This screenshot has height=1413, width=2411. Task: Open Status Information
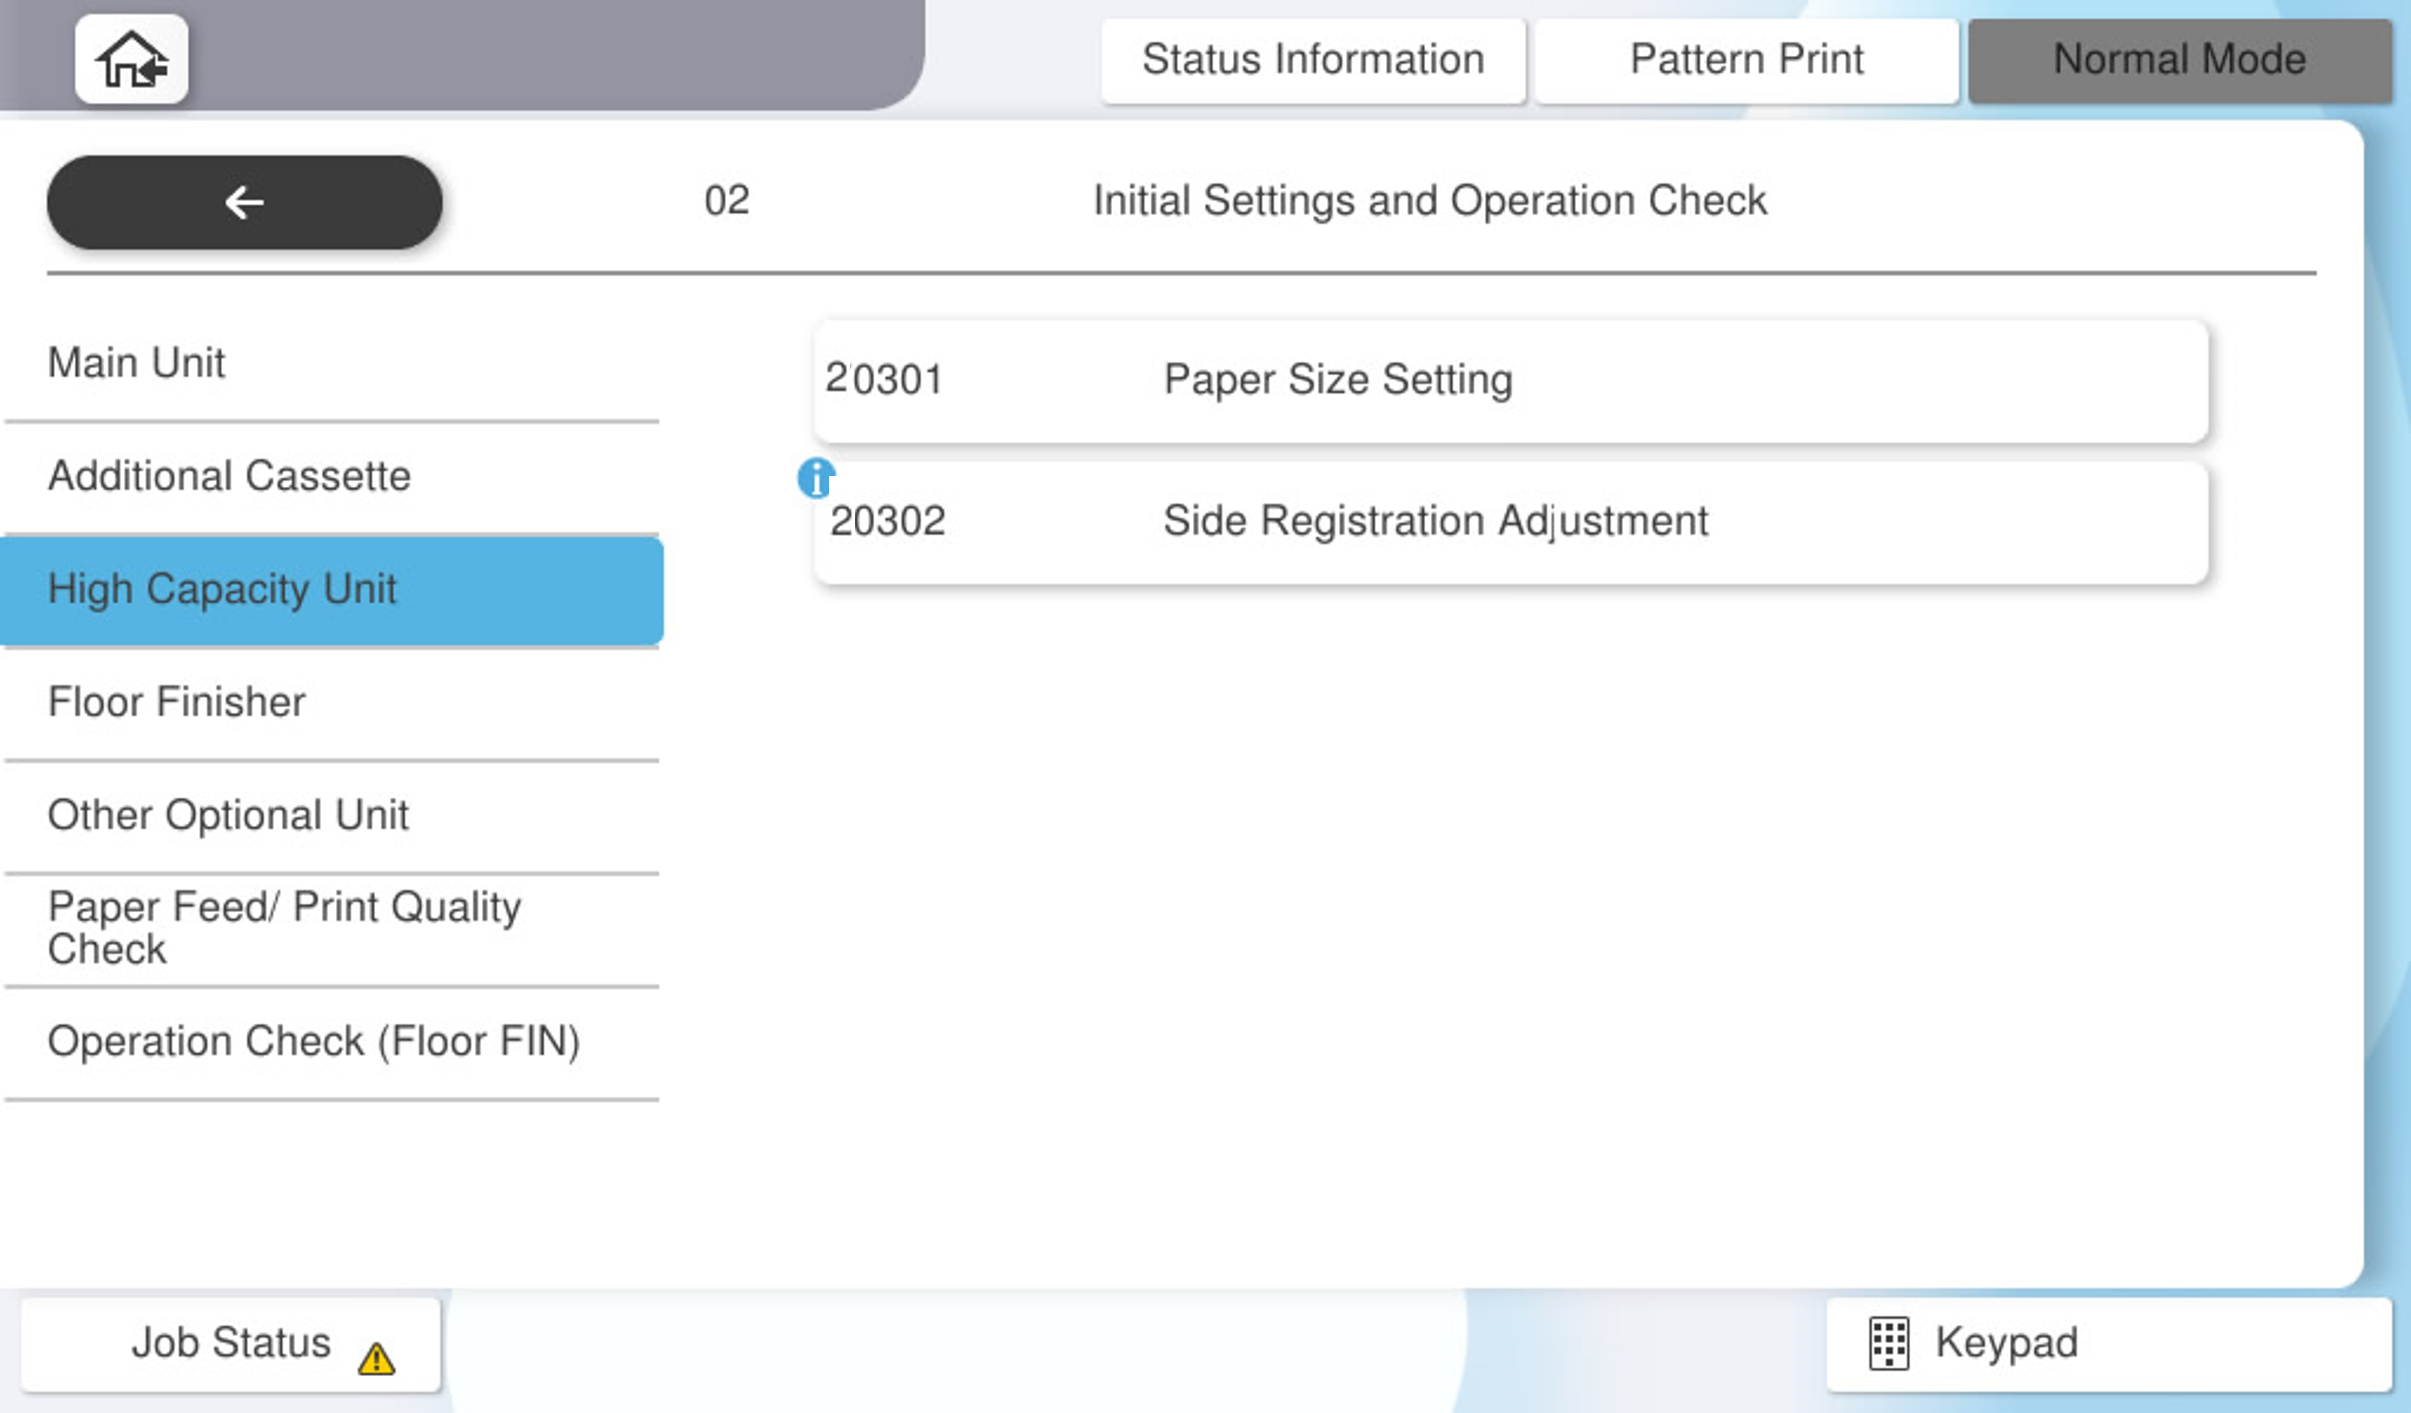(x=1312, y=60)
